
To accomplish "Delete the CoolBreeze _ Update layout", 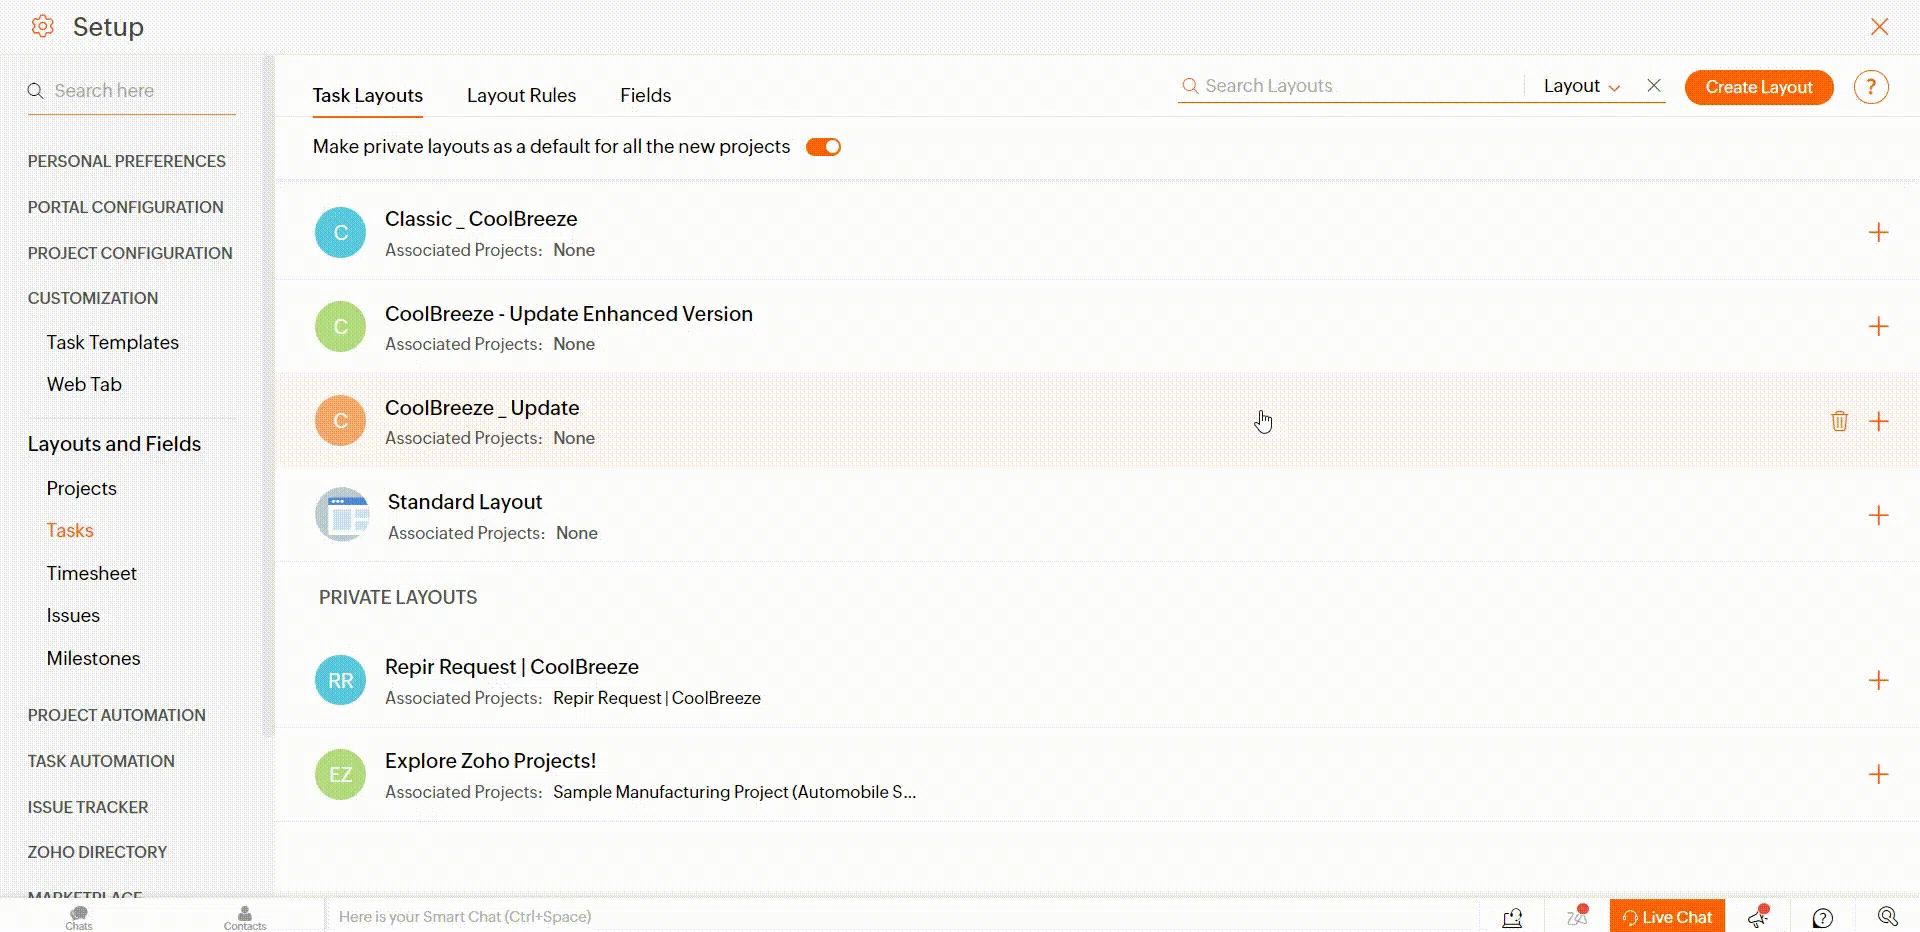I will coord(1839,421).
